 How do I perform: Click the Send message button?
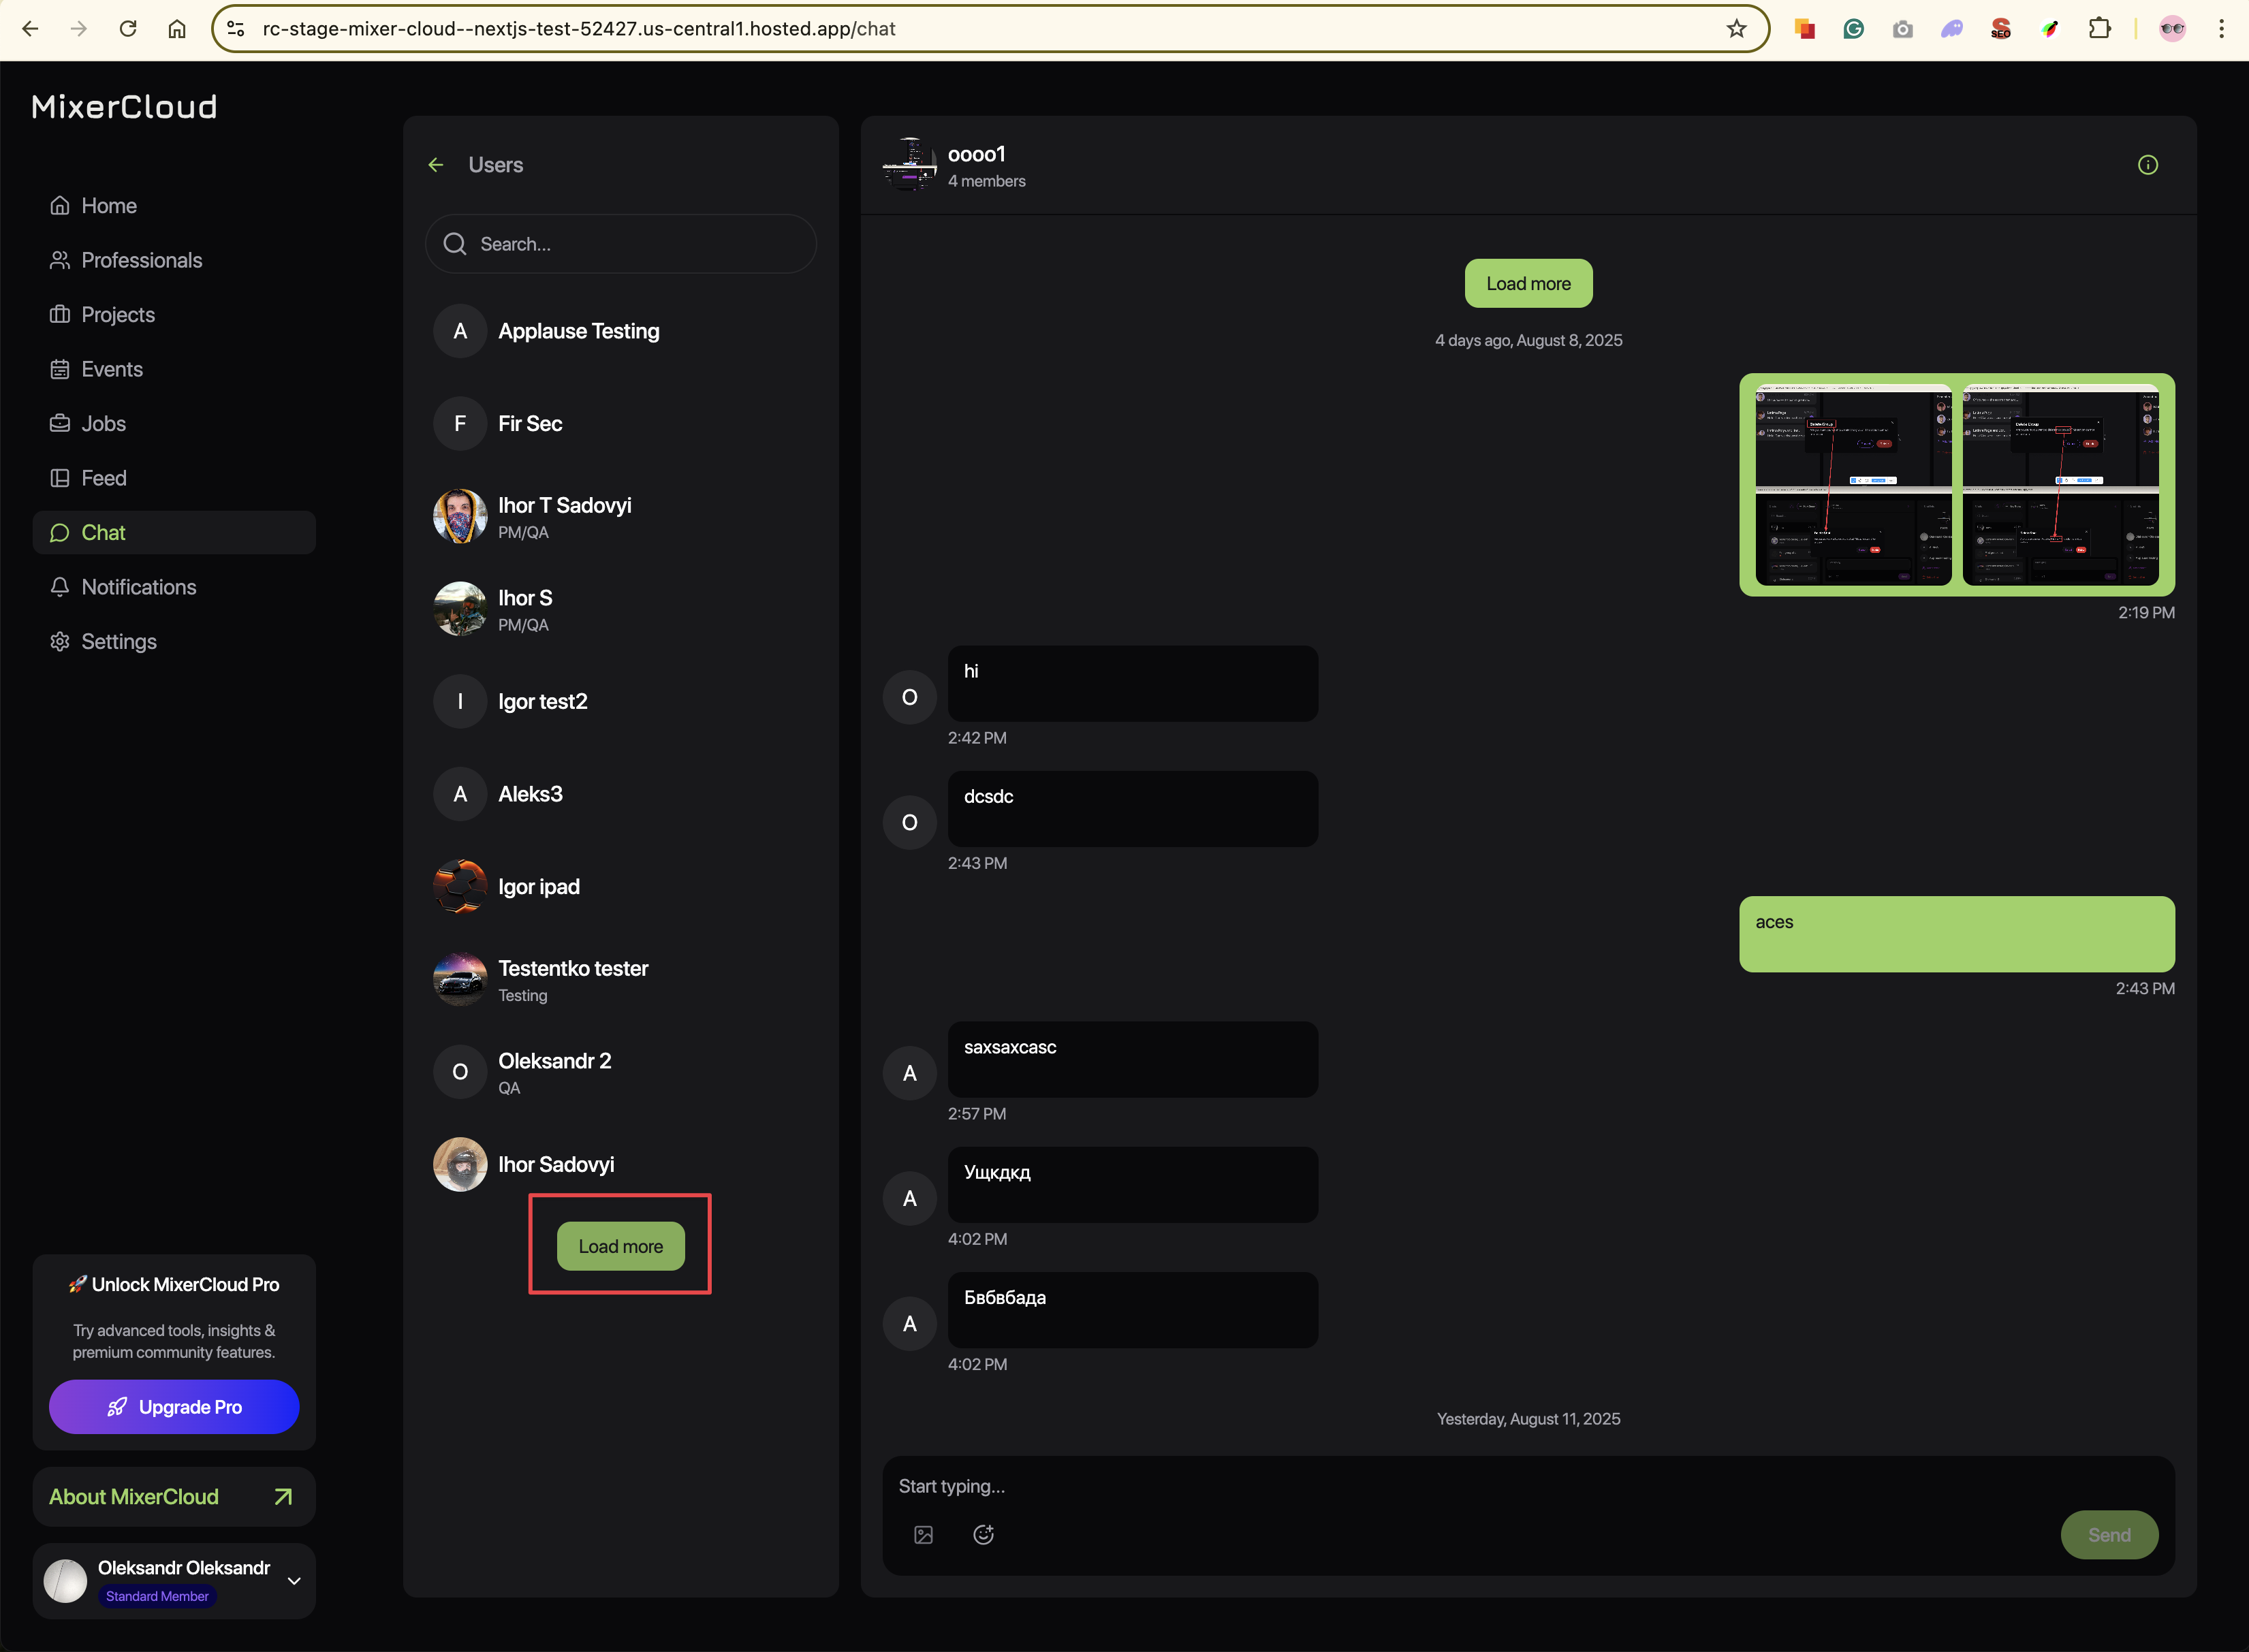point(2108,1535)
